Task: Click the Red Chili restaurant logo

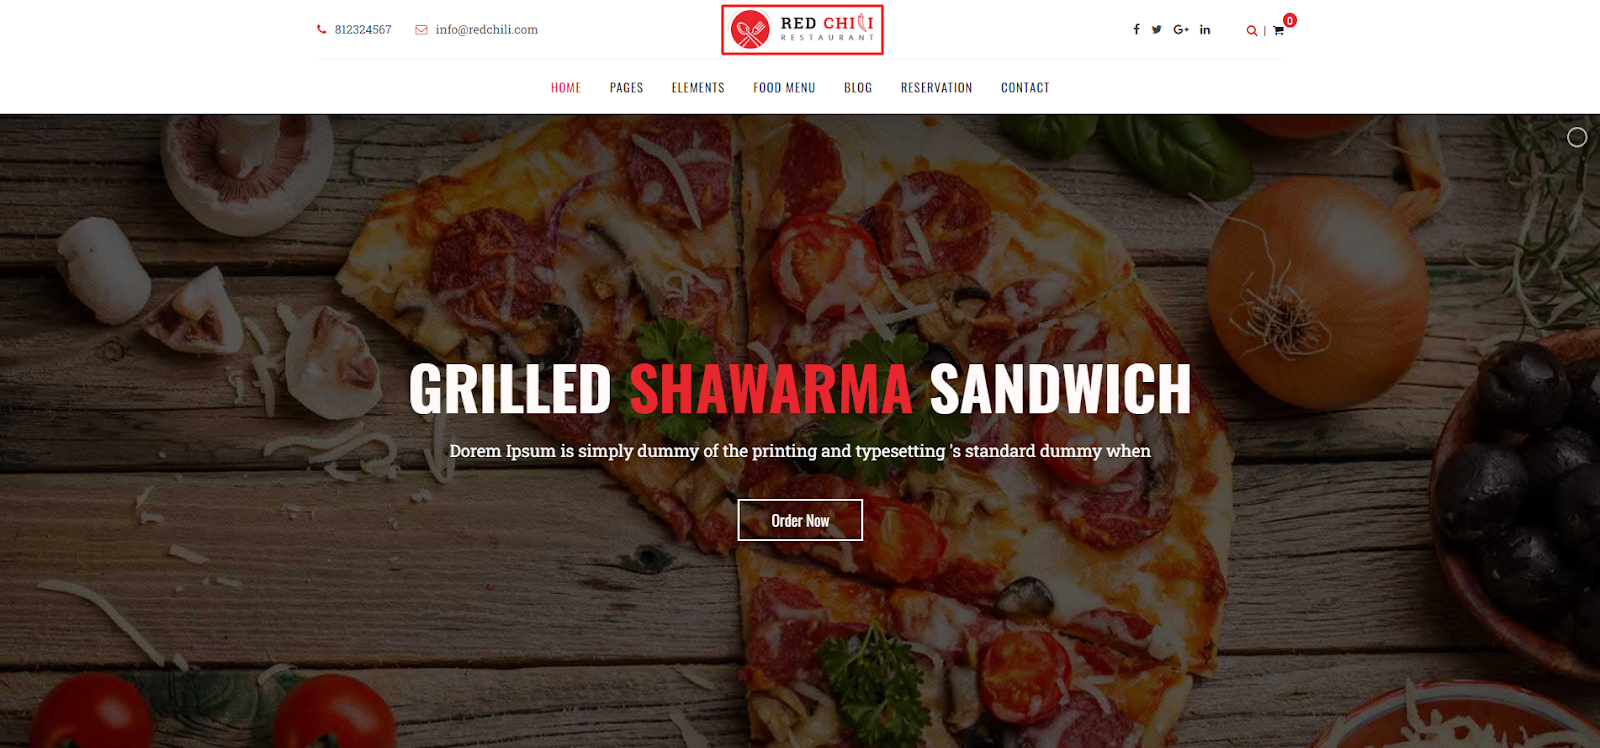Action: 802,30
